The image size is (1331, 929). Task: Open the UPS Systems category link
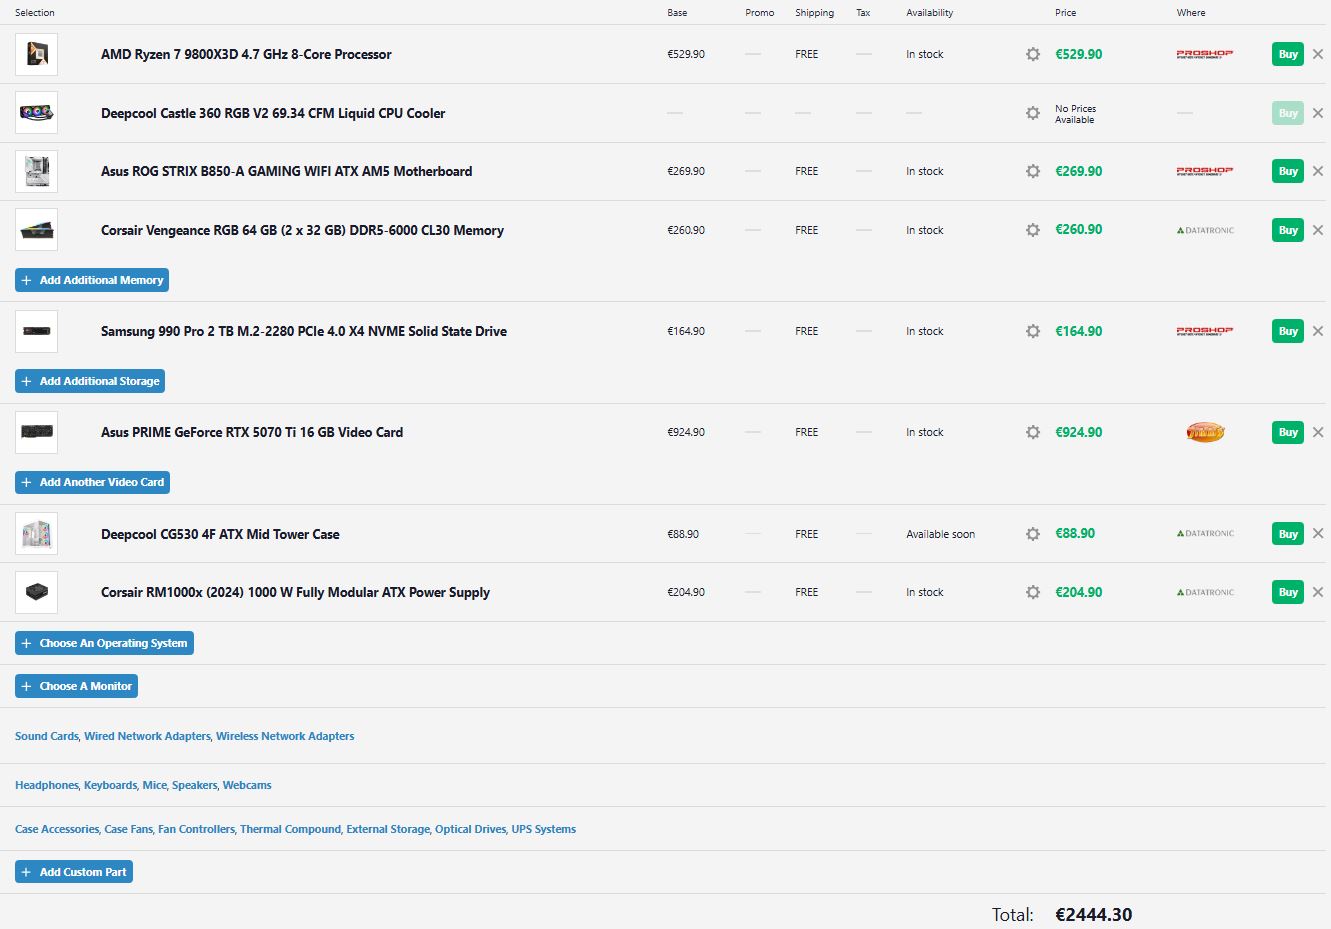(543, 829)
